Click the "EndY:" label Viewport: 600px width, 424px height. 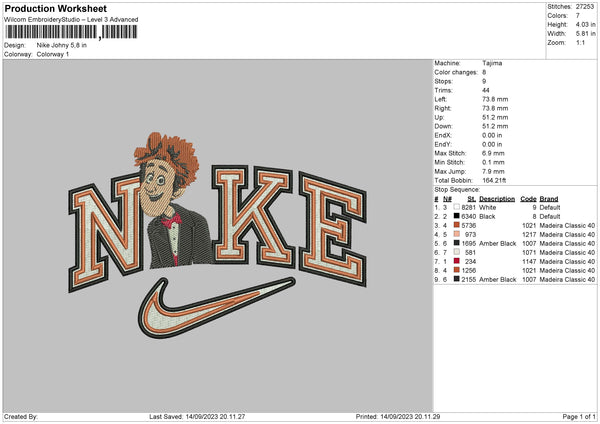443,144
